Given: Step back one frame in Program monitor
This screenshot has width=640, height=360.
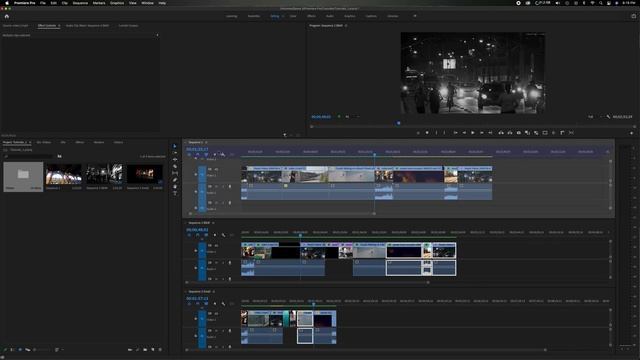Looking at the screenshot, I should coord(464,133).
